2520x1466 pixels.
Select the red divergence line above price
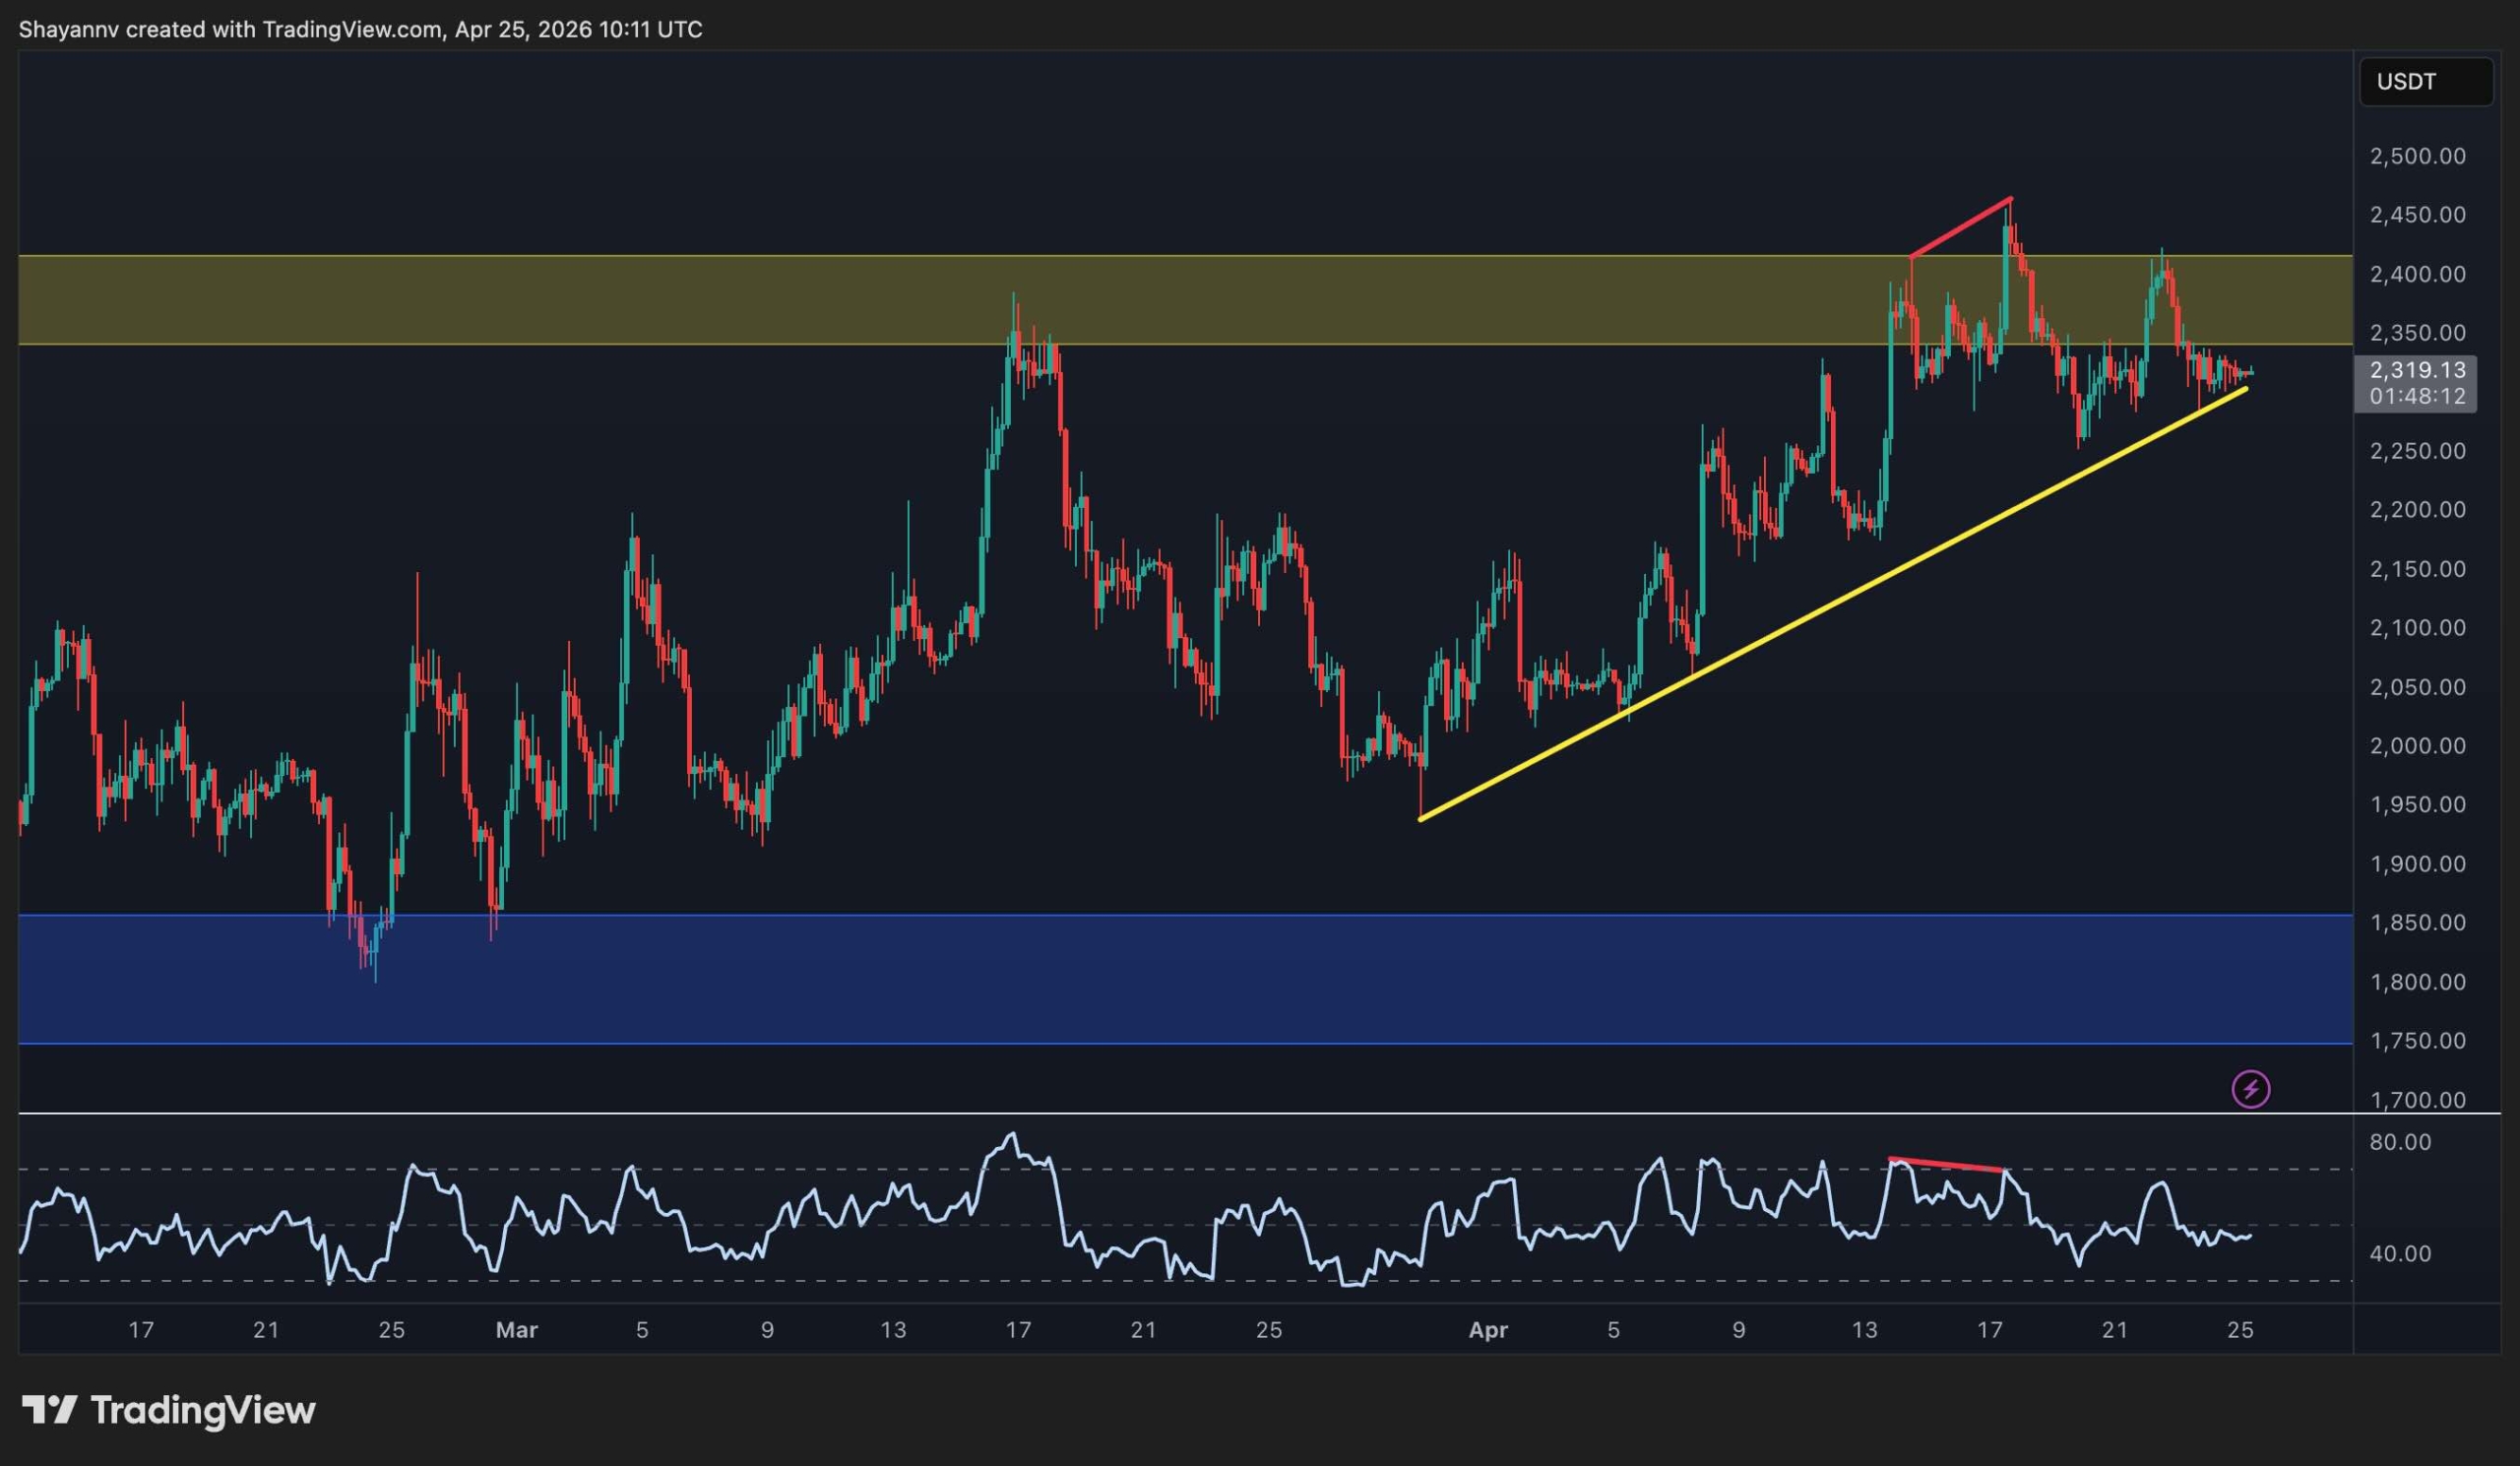[1960, 227]
